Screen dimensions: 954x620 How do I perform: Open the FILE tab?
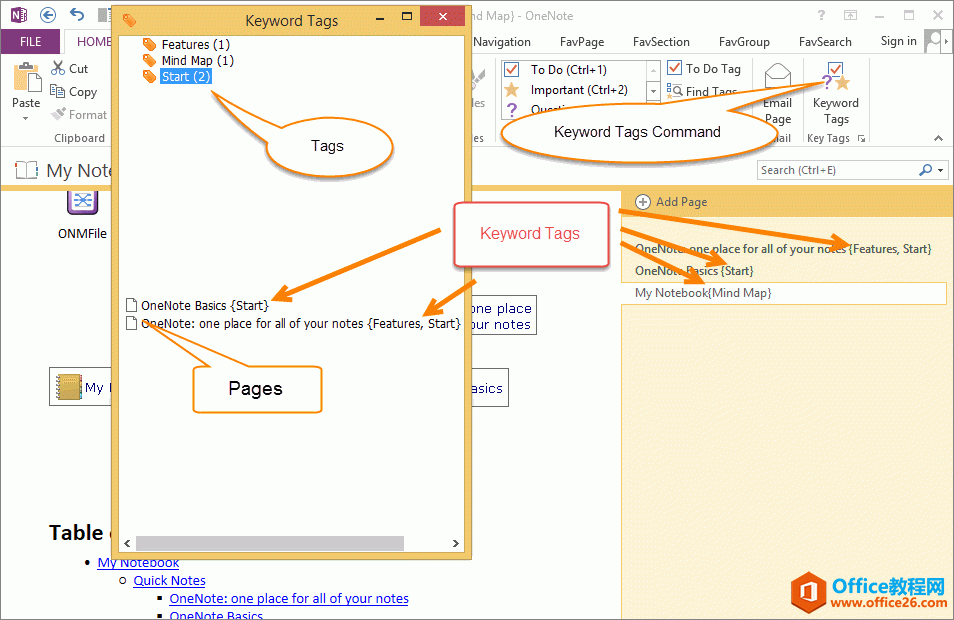(30, 41)
